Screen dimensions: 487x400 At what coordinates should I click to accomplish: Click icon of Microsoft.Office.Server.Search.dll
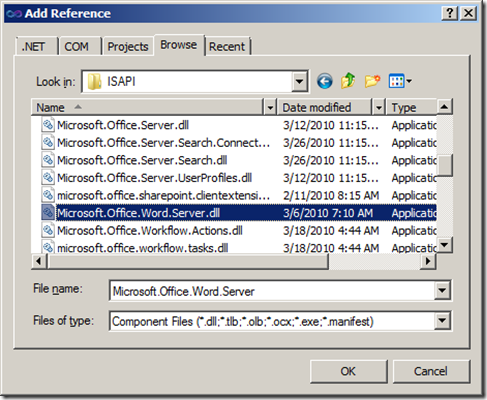click(48, 160)
